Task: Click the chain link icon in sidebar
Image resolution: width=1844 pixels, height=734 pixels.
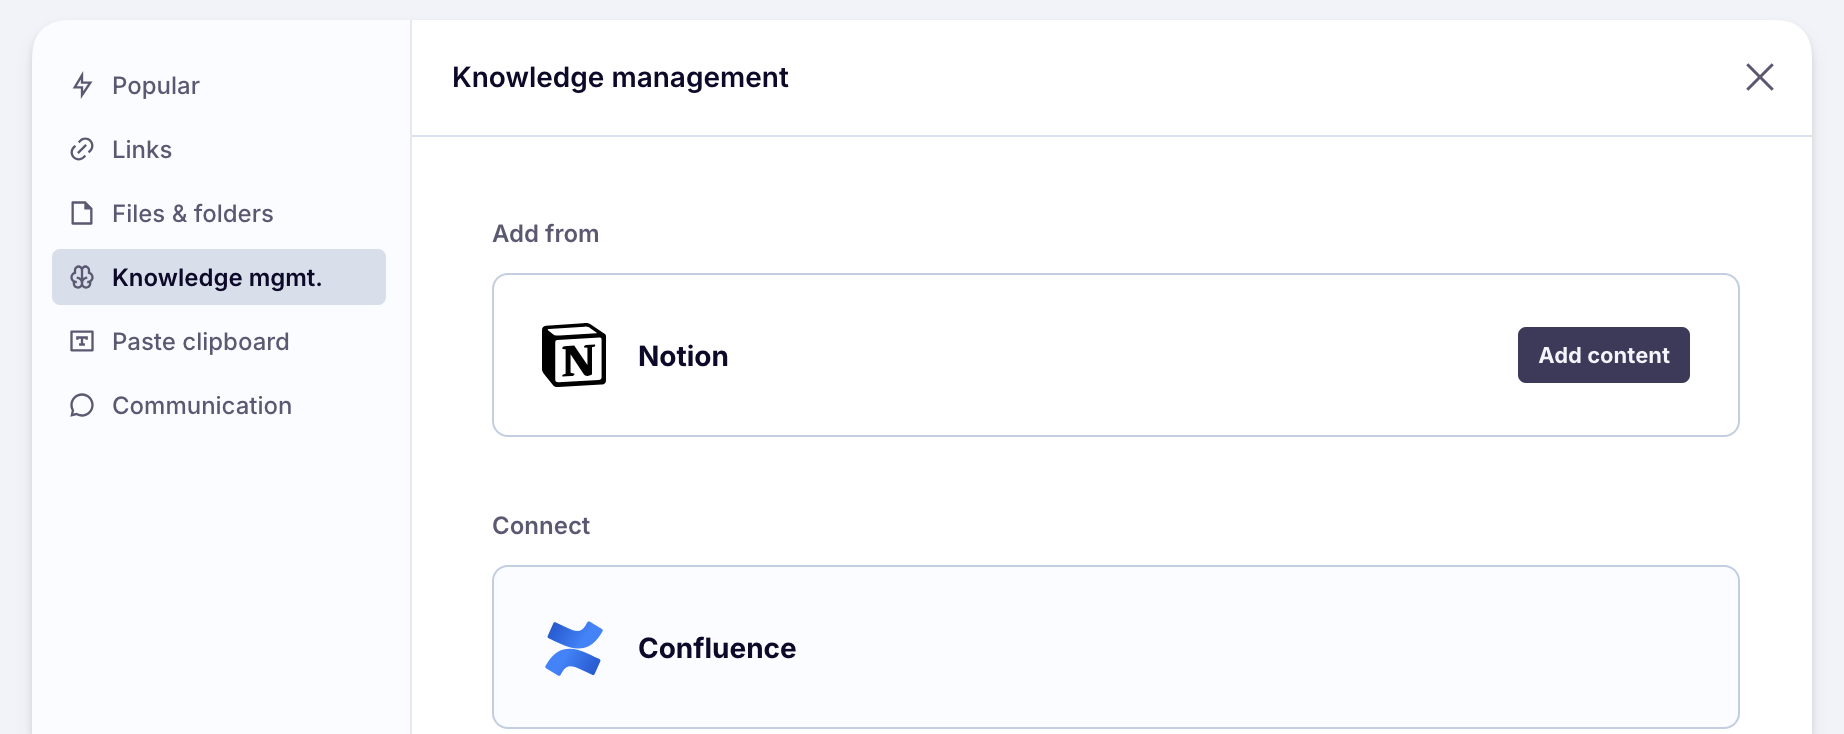Action: [x=82, y=150]
